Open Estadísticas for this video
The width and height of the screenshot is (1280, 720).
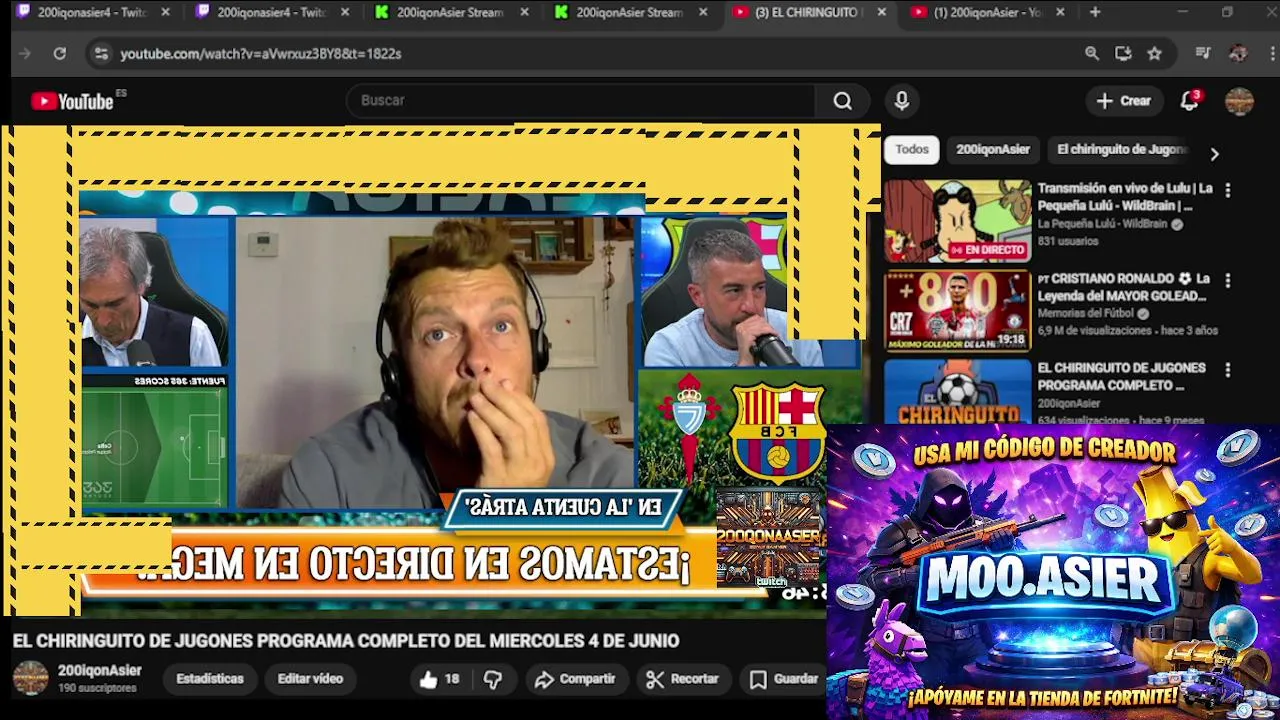[210, 679]
